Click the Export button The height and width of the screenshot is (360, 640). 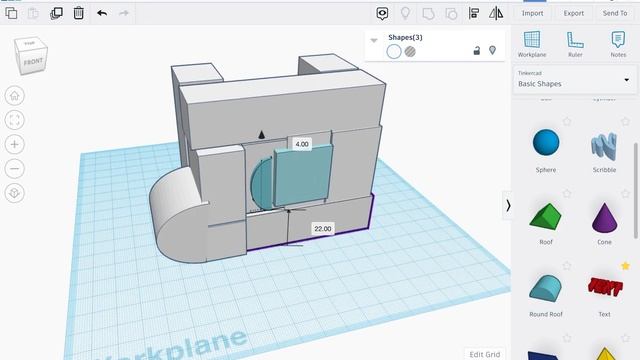(x=573, y=13)
